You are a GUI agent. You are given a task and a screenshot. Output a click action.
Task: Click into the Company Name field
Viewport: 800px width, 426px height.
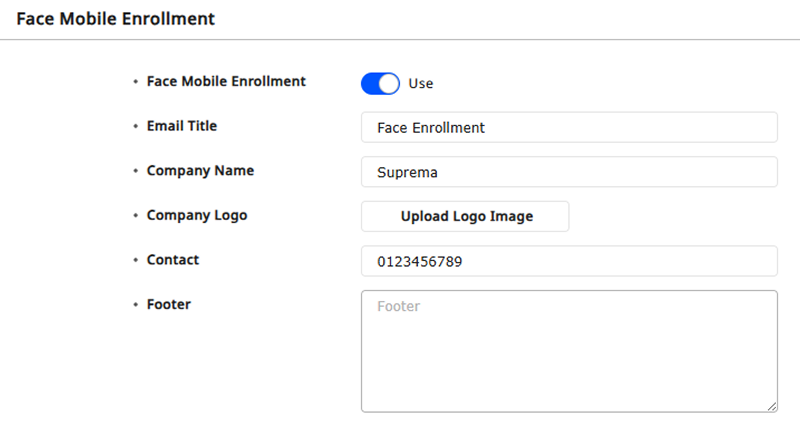(x=568, y=172)
